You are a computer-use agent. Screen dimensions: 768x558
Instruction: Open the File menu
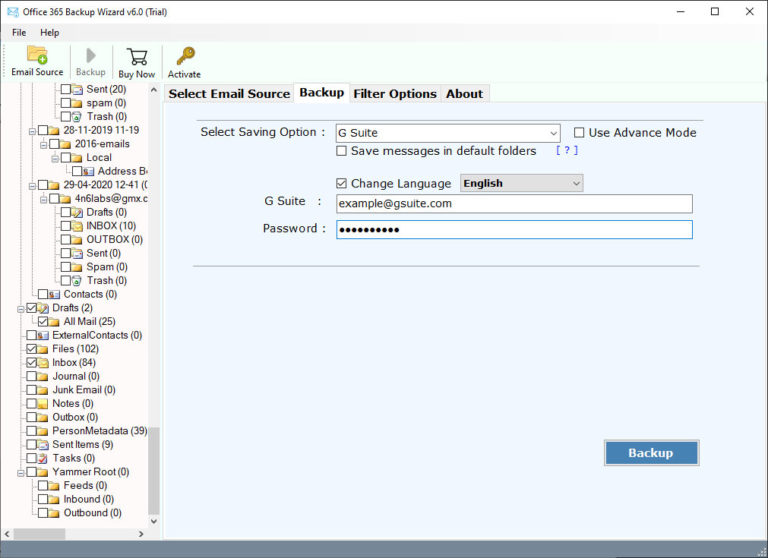pyautogui.click(x=19, y=33)
